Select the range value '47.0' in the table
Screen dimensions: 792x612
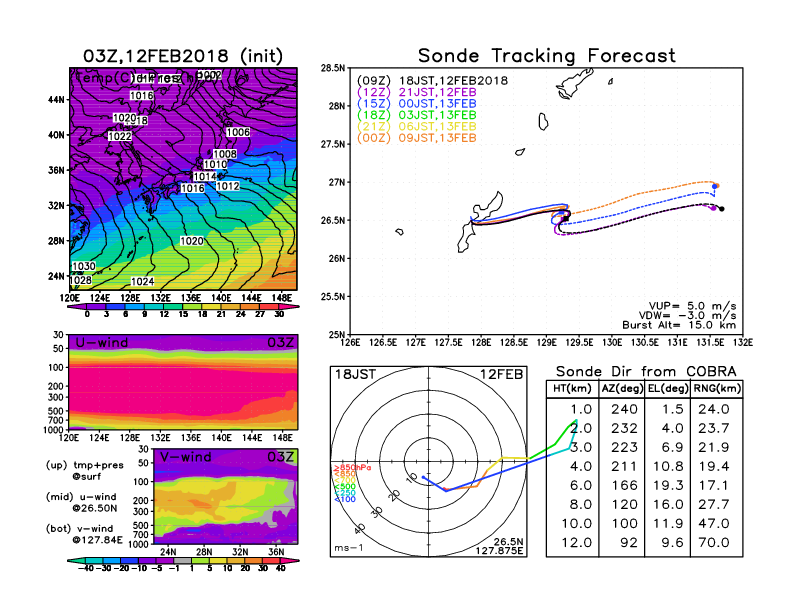714,524
